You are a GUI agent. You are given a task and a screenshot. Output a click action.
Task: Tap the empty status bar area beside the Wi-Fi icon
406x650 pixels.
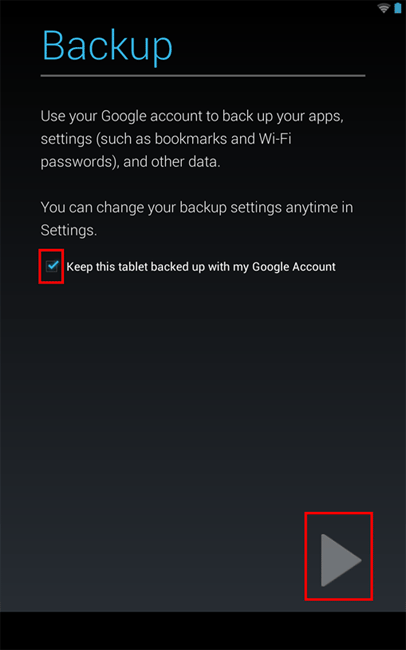[x=187, y=8]
